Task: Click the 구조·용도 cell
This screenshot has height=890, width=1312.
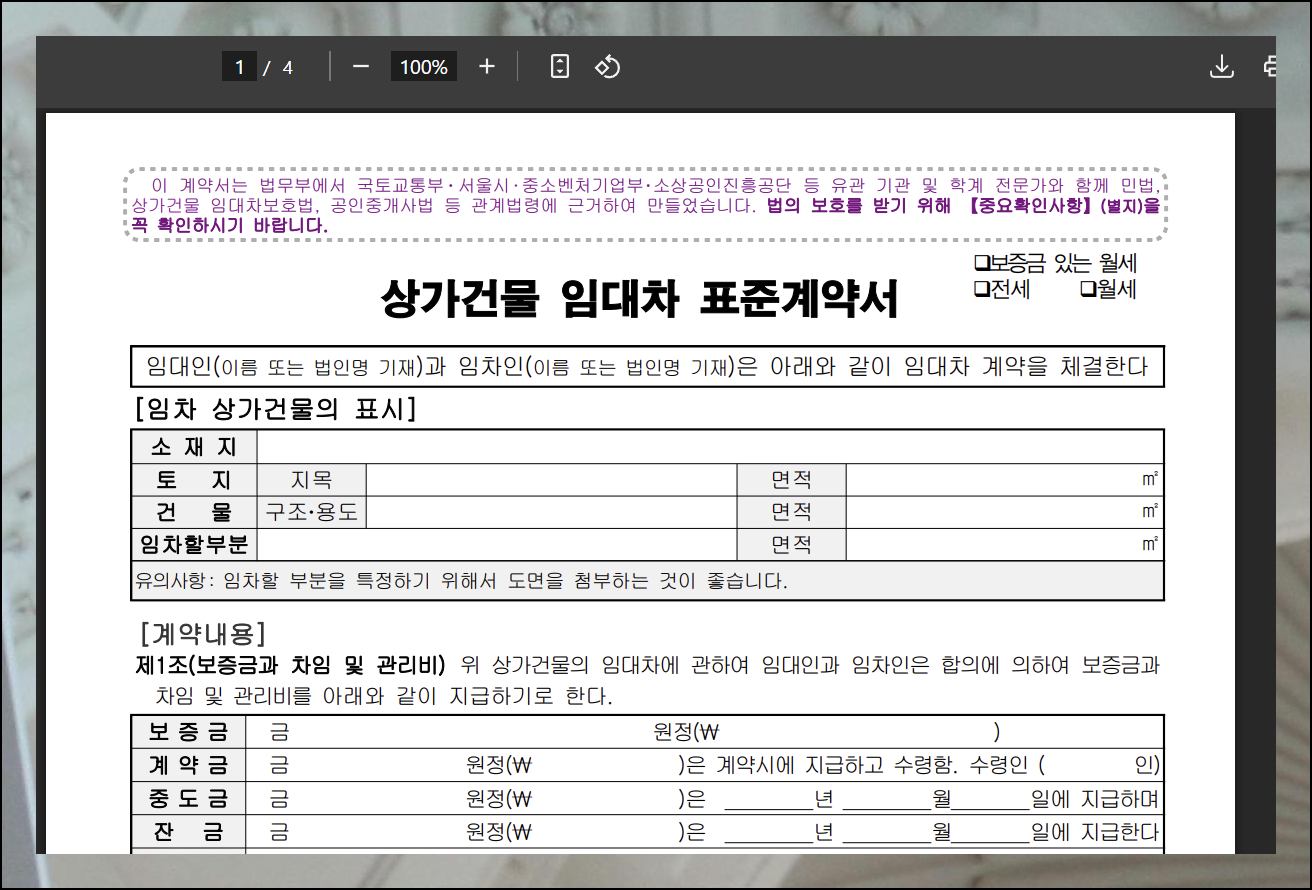Action: point(312,512)
